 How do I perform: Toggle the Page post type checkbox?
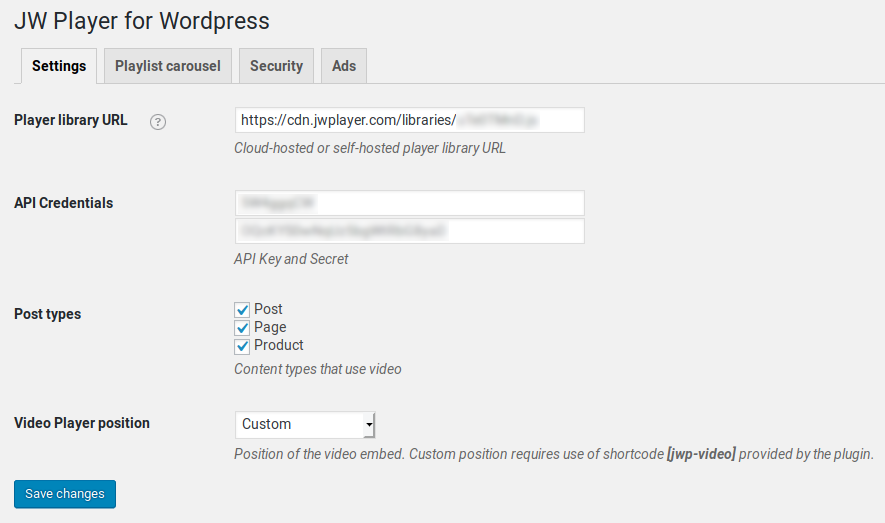click(242, 328)
